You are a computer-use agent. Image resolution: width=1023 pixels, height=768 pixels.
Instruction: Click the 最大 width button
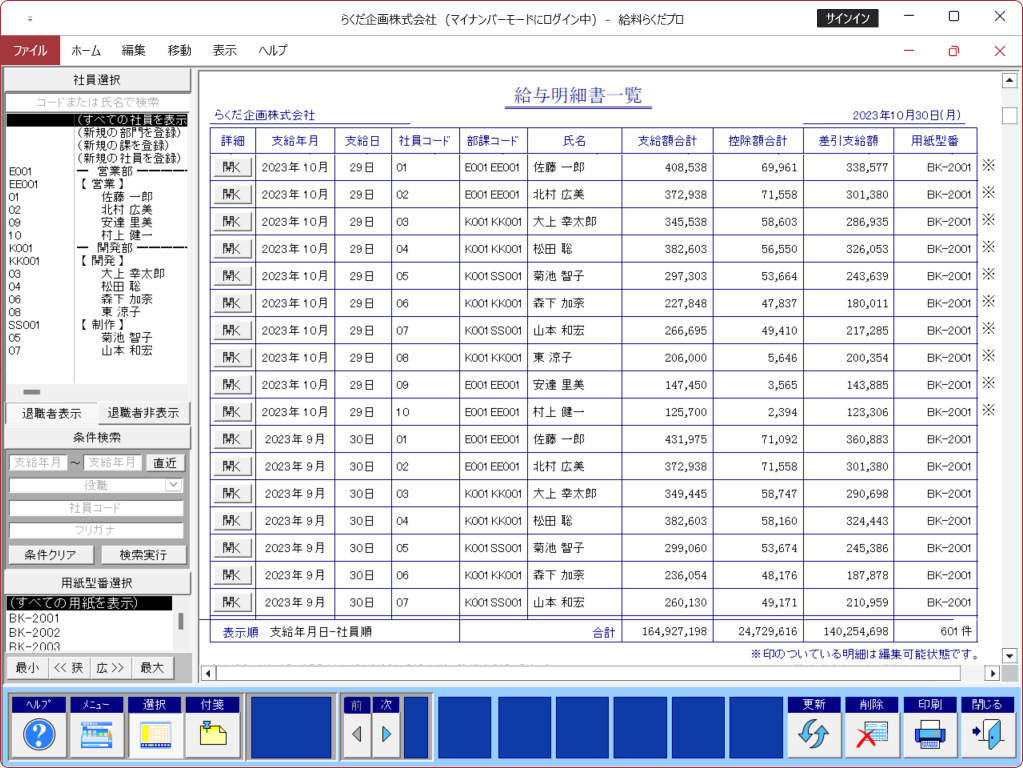pyautogui.click(x=152, y=668)
